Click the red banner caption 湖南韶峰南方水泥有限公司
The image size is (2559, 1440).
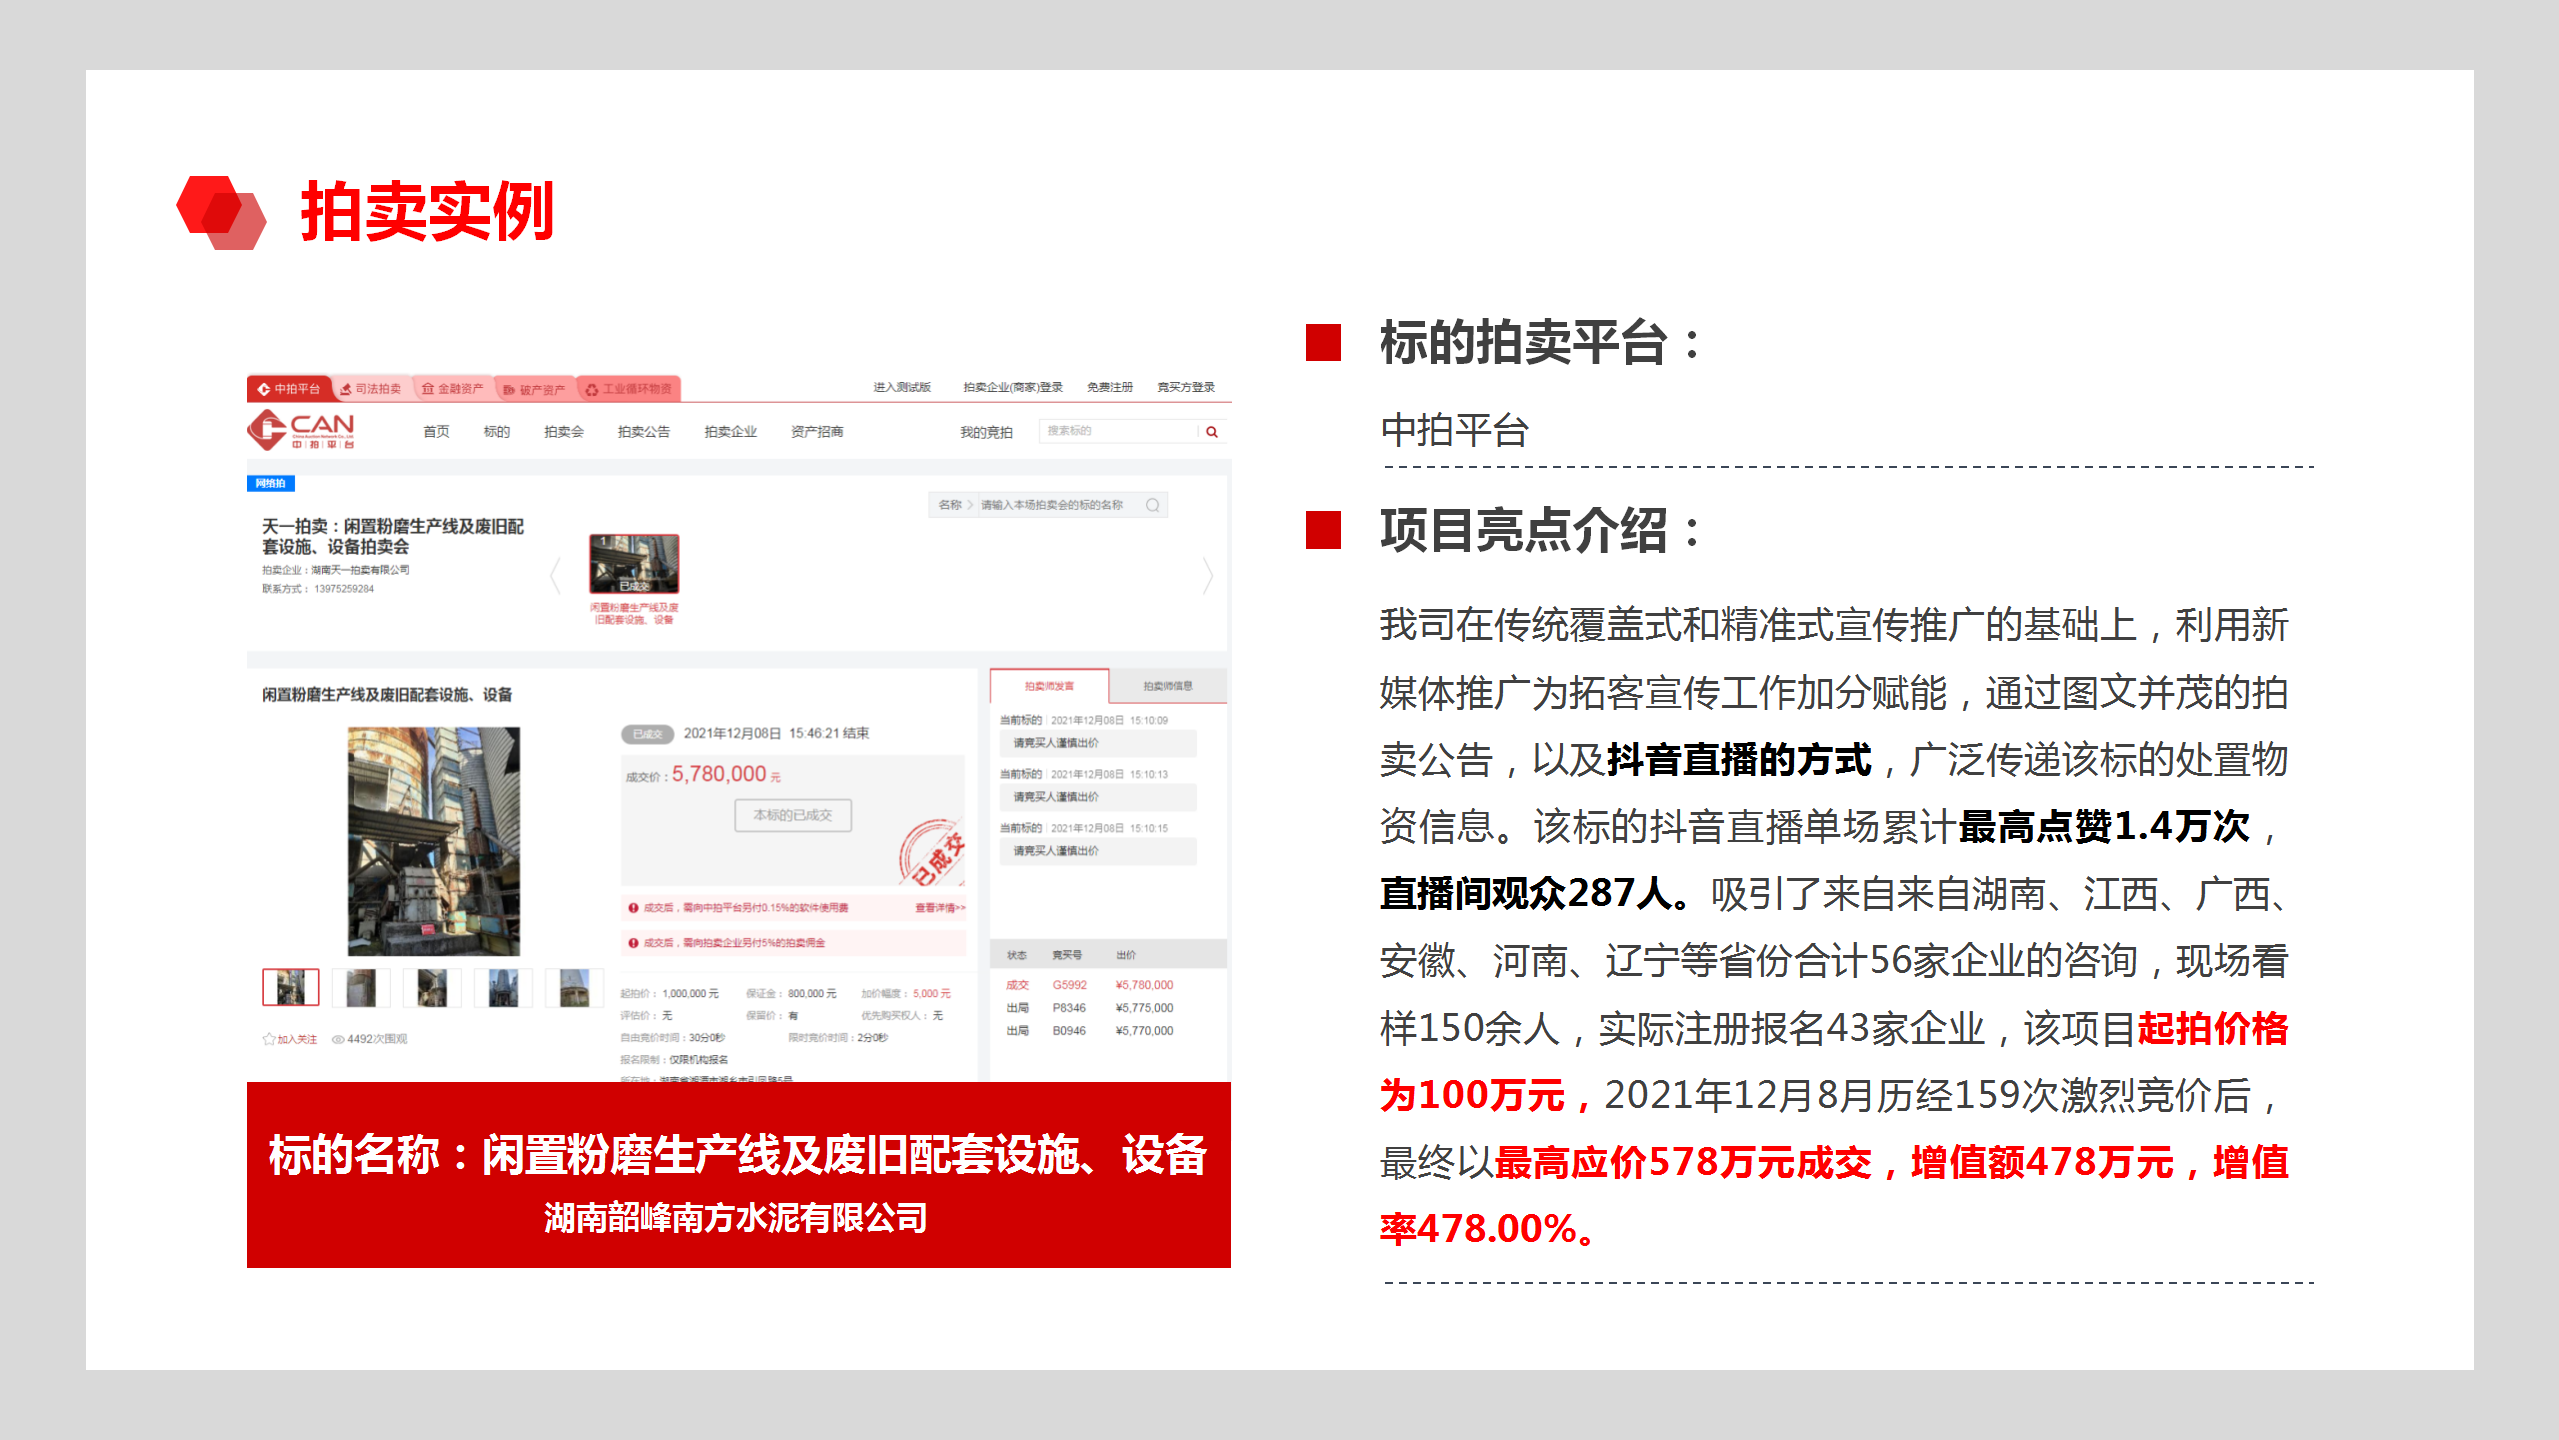pyautogui.click(x=736, y=1217)
